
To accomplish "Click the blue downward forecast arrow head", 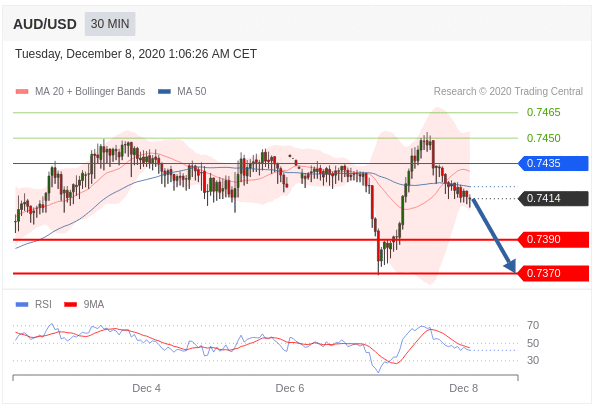I will tap(510, 266).
